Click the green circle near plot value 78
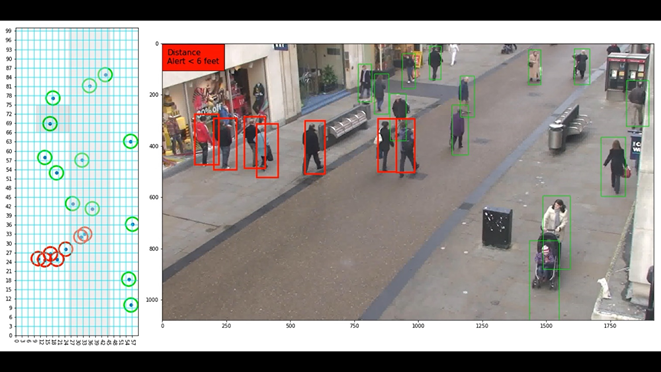Viewport: 661px width, 372px height. [x=53, y=98]
